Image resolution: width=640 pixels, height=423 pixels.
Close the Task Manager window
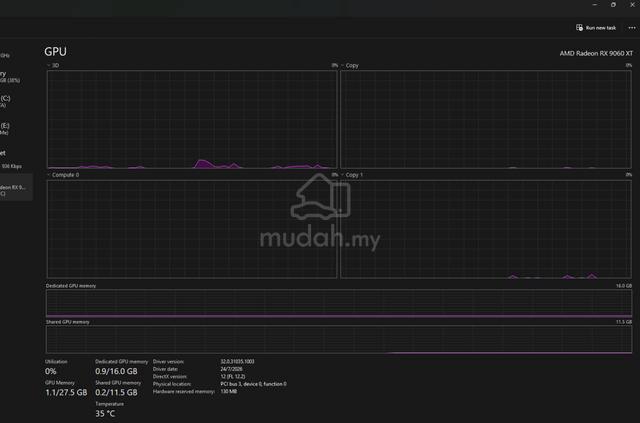632,4
